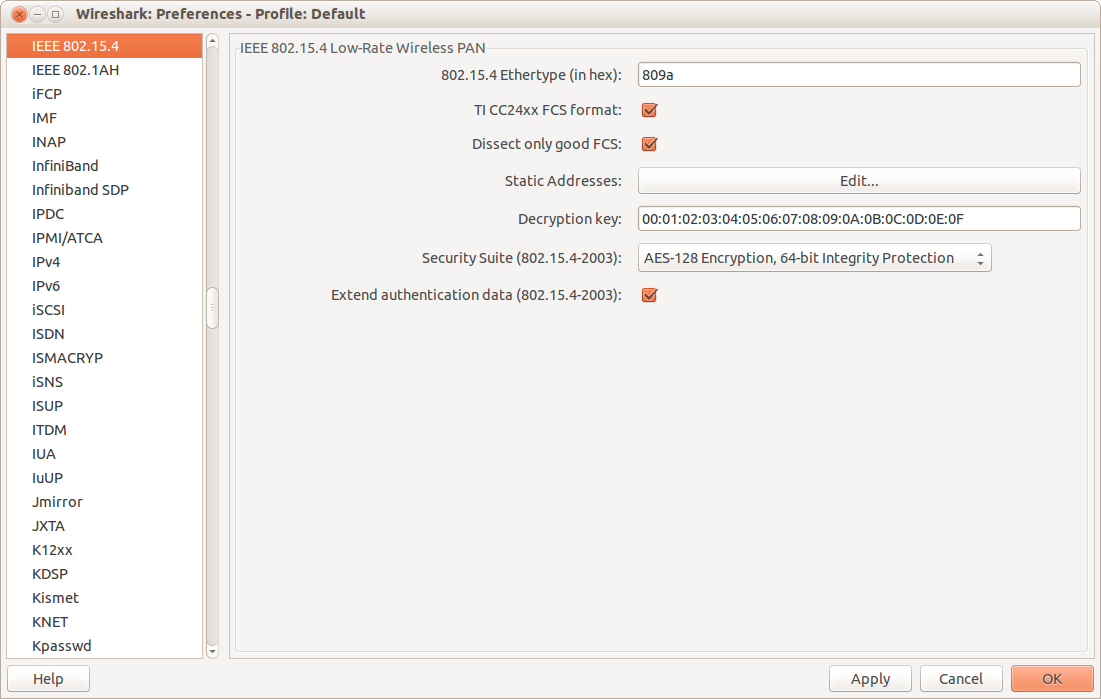The width and height of the screenshot is (1101, 699).
Task: Select iSCSI in the protocol list
Action: [x=48, y=310]
